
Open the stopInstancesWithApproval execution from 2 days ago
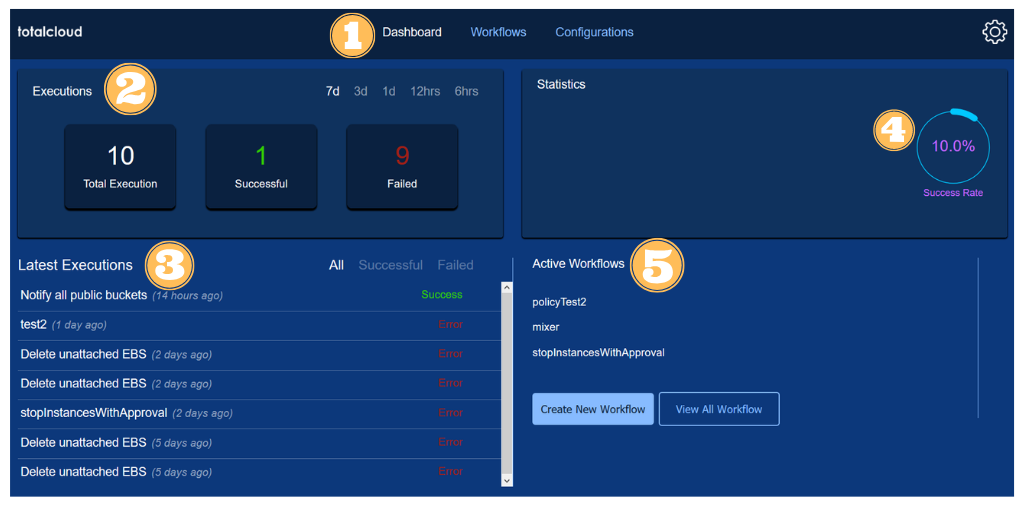[259, 413]
